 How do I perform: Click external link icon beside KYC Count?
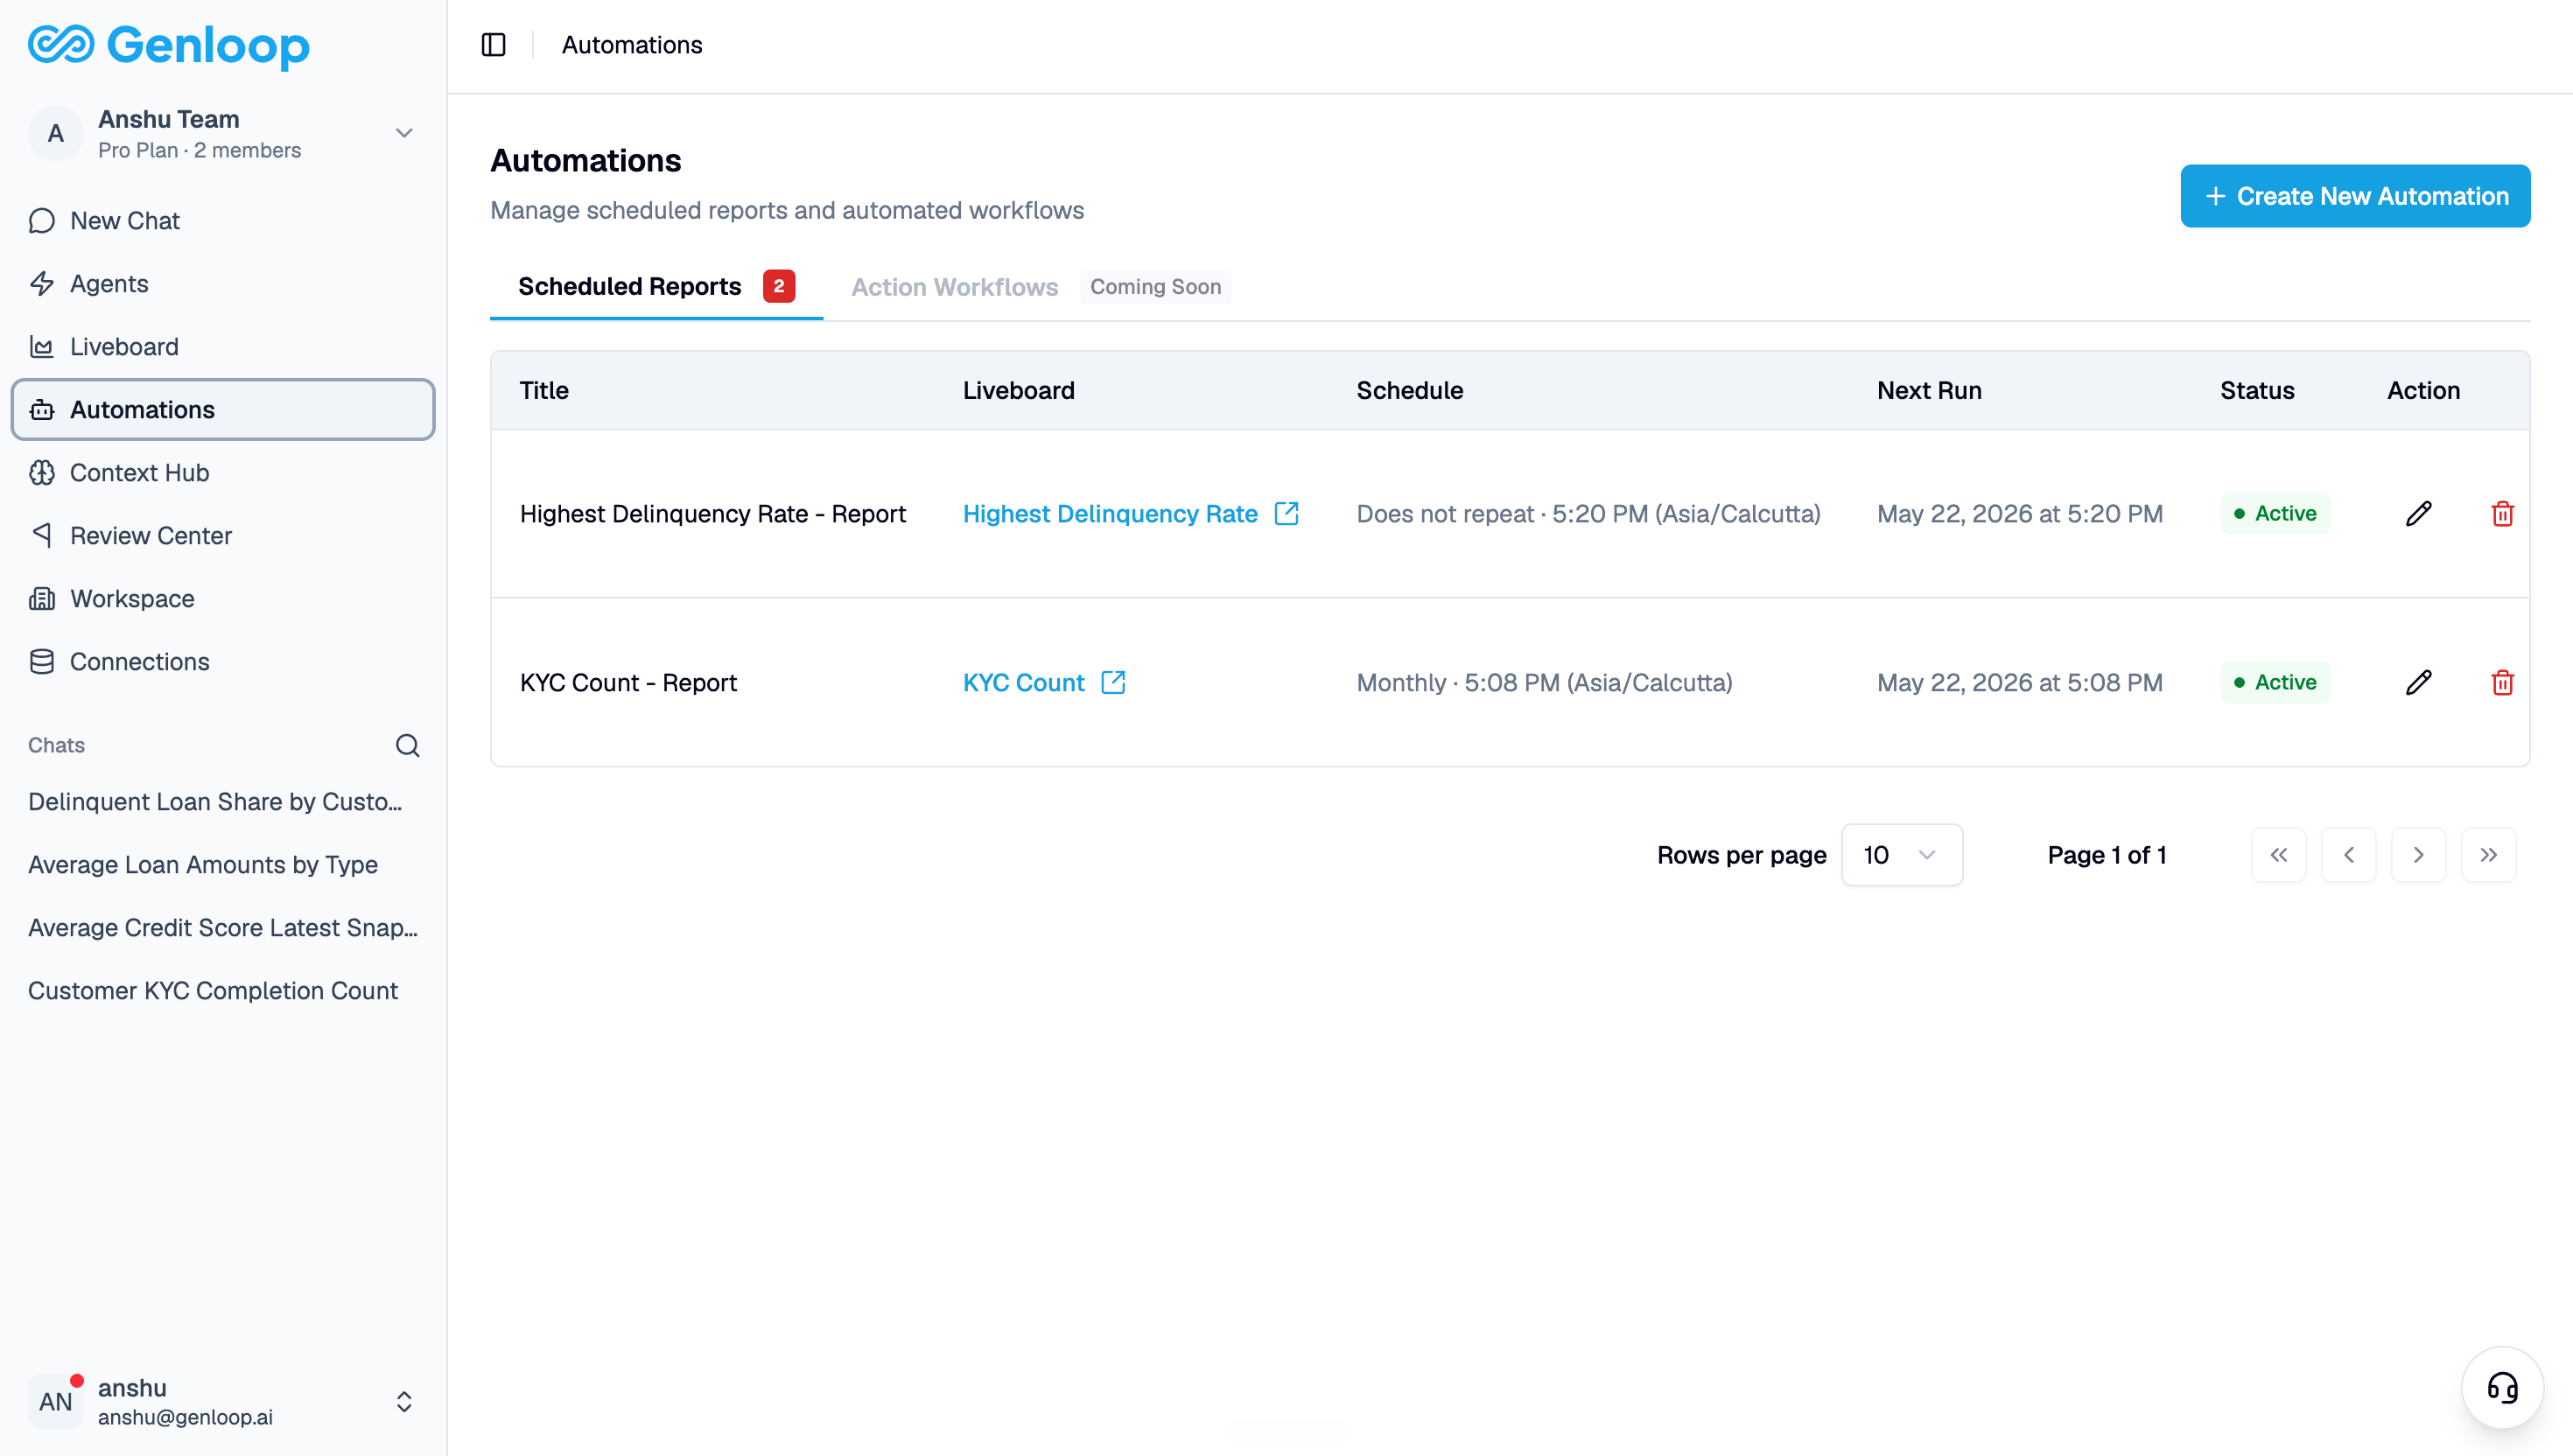(1113, 682)
